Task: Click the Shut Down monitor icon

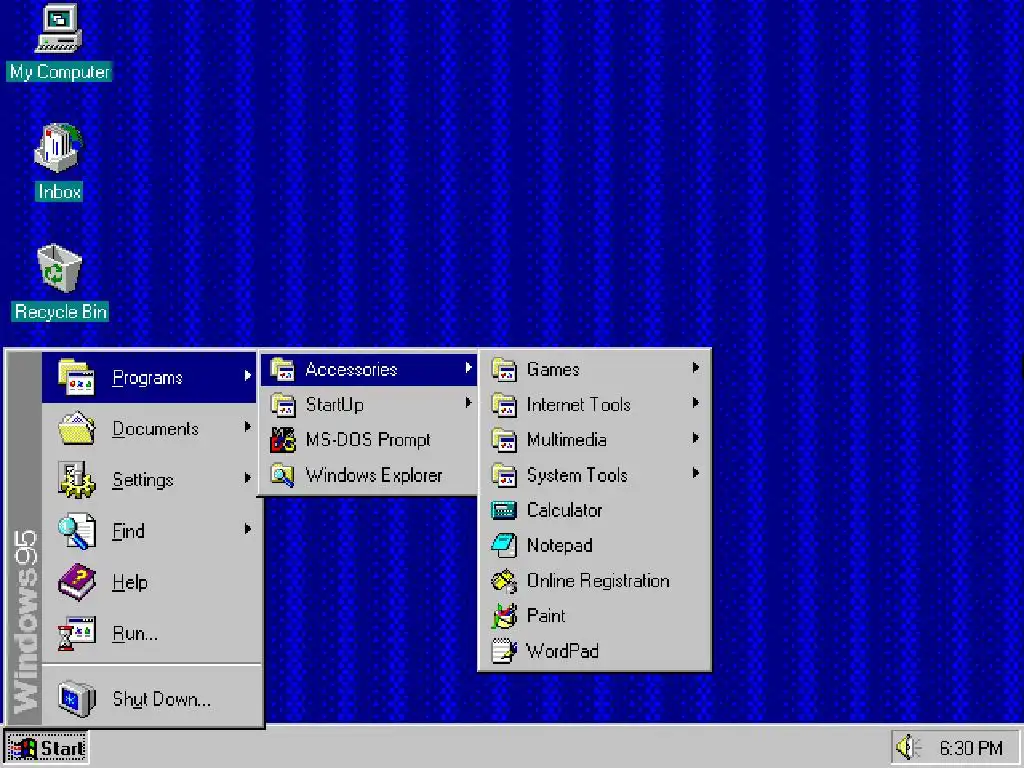Action: click(76, 699)
